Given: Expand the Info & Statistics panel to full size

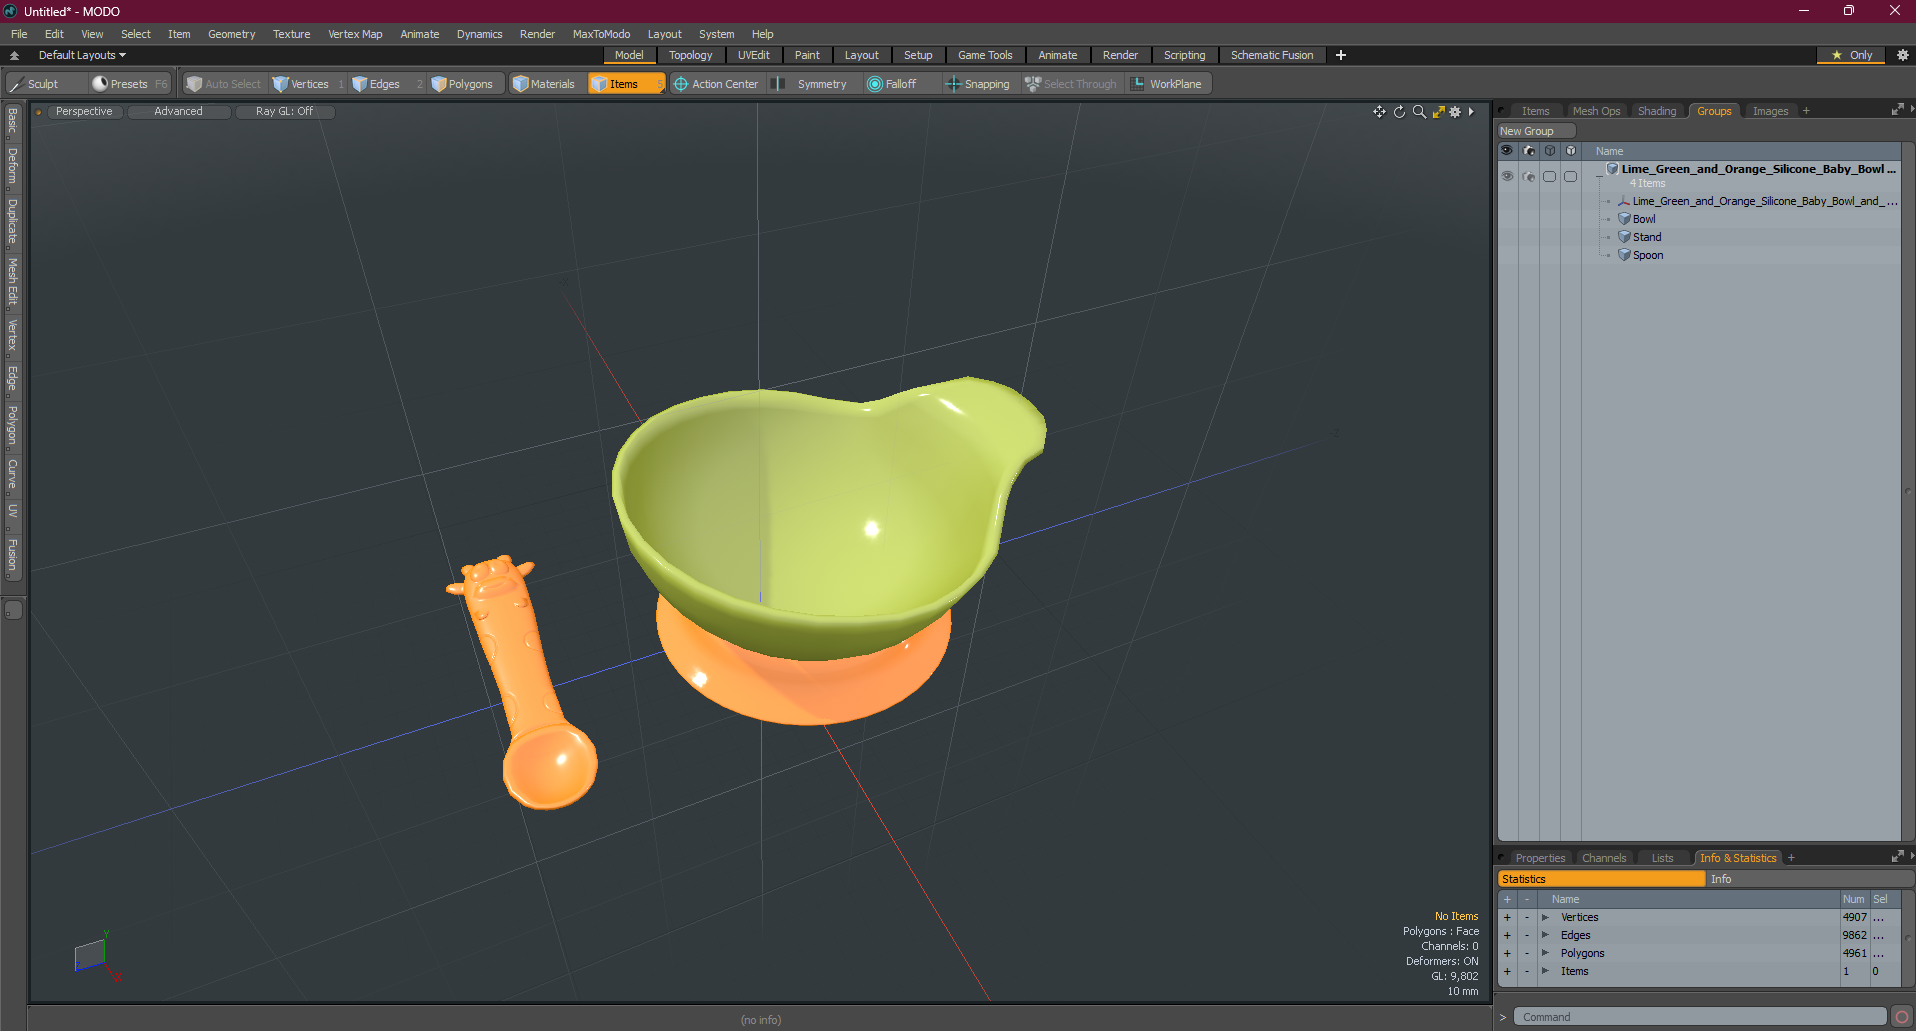Looking at the screenshot, I should 1897,857.
